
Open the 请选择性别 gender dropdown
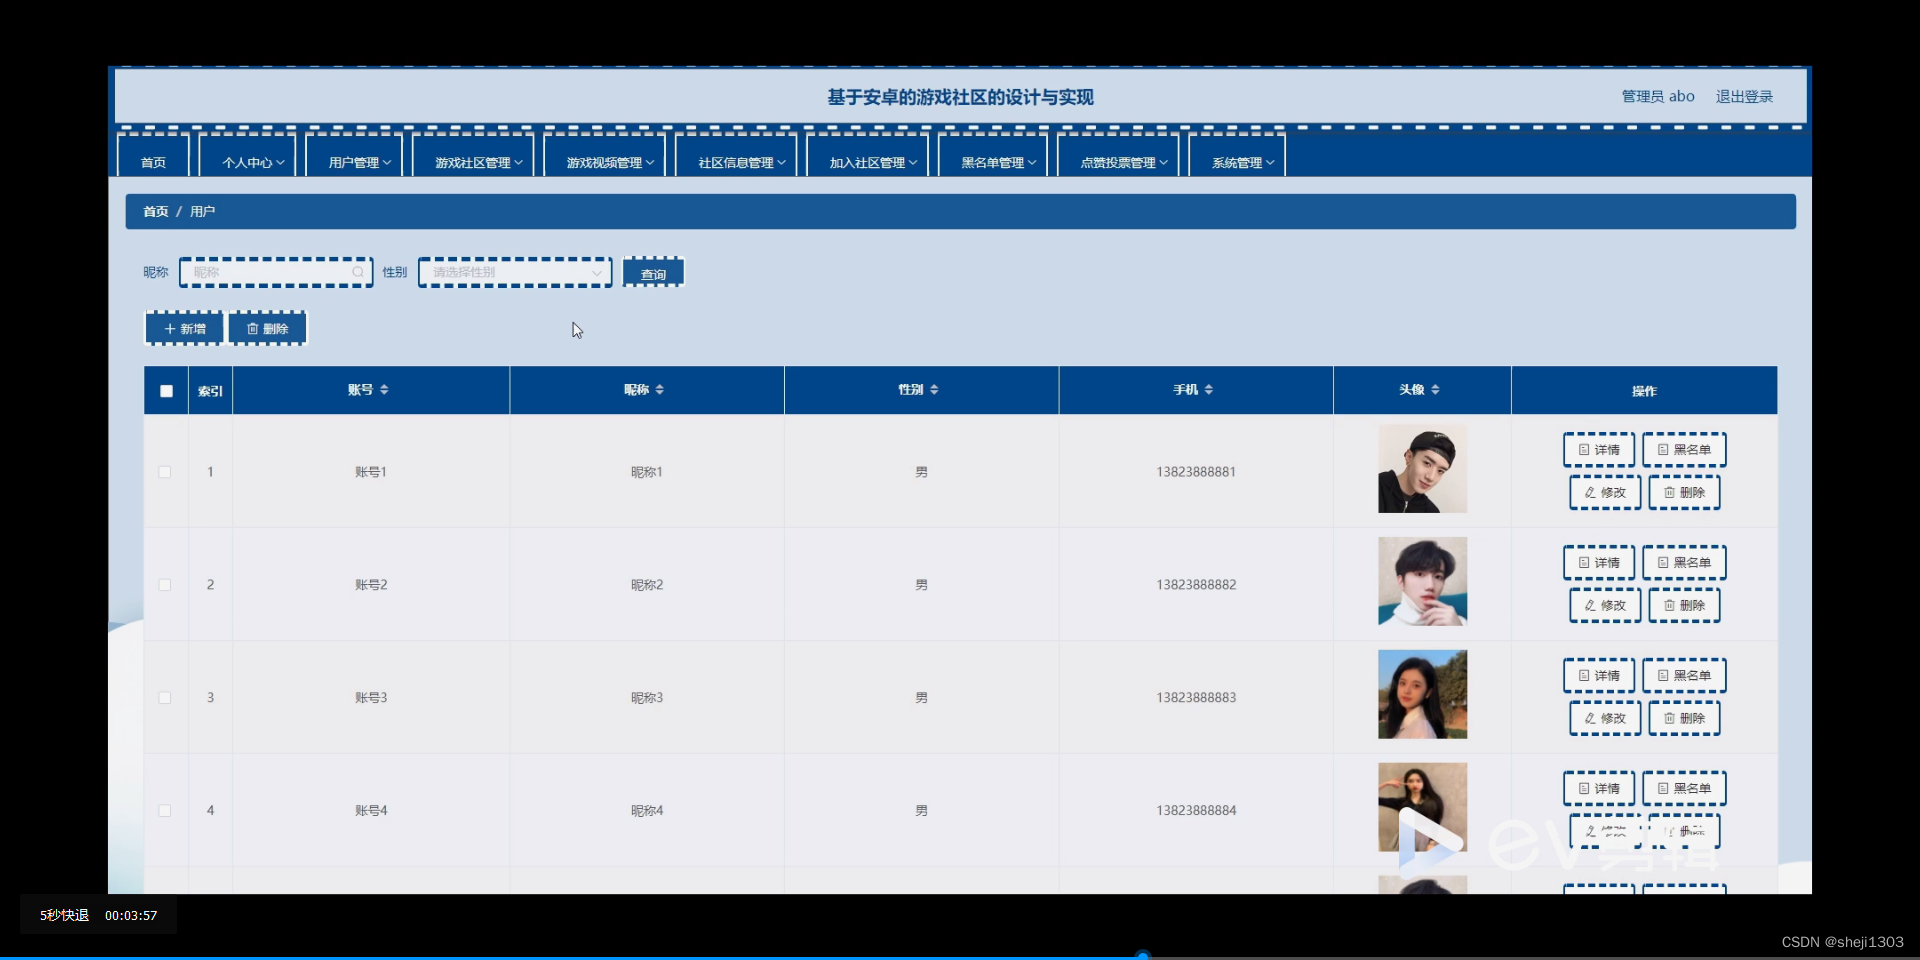[x=514, y=272]
